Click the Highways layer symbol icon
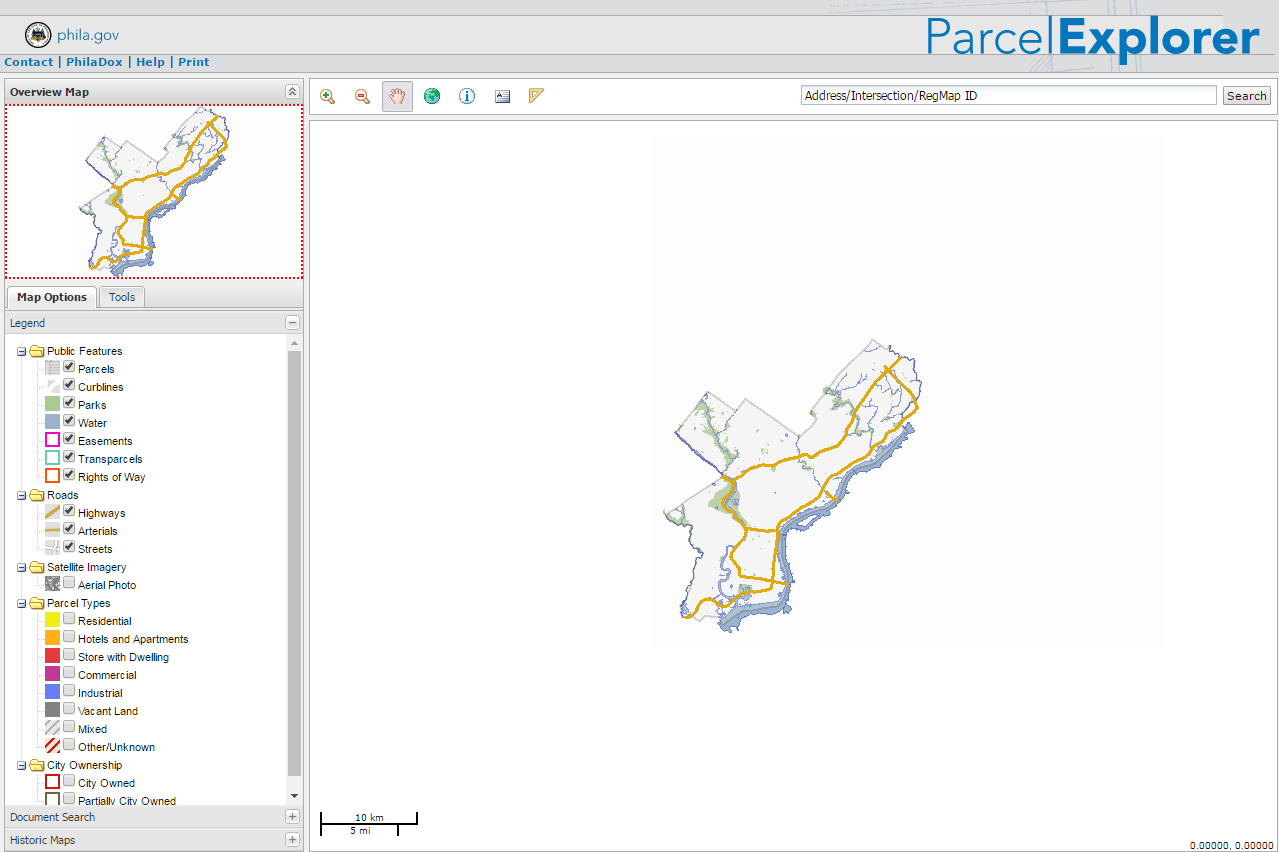The image size is (1279, 852). (x=53, y=512)
